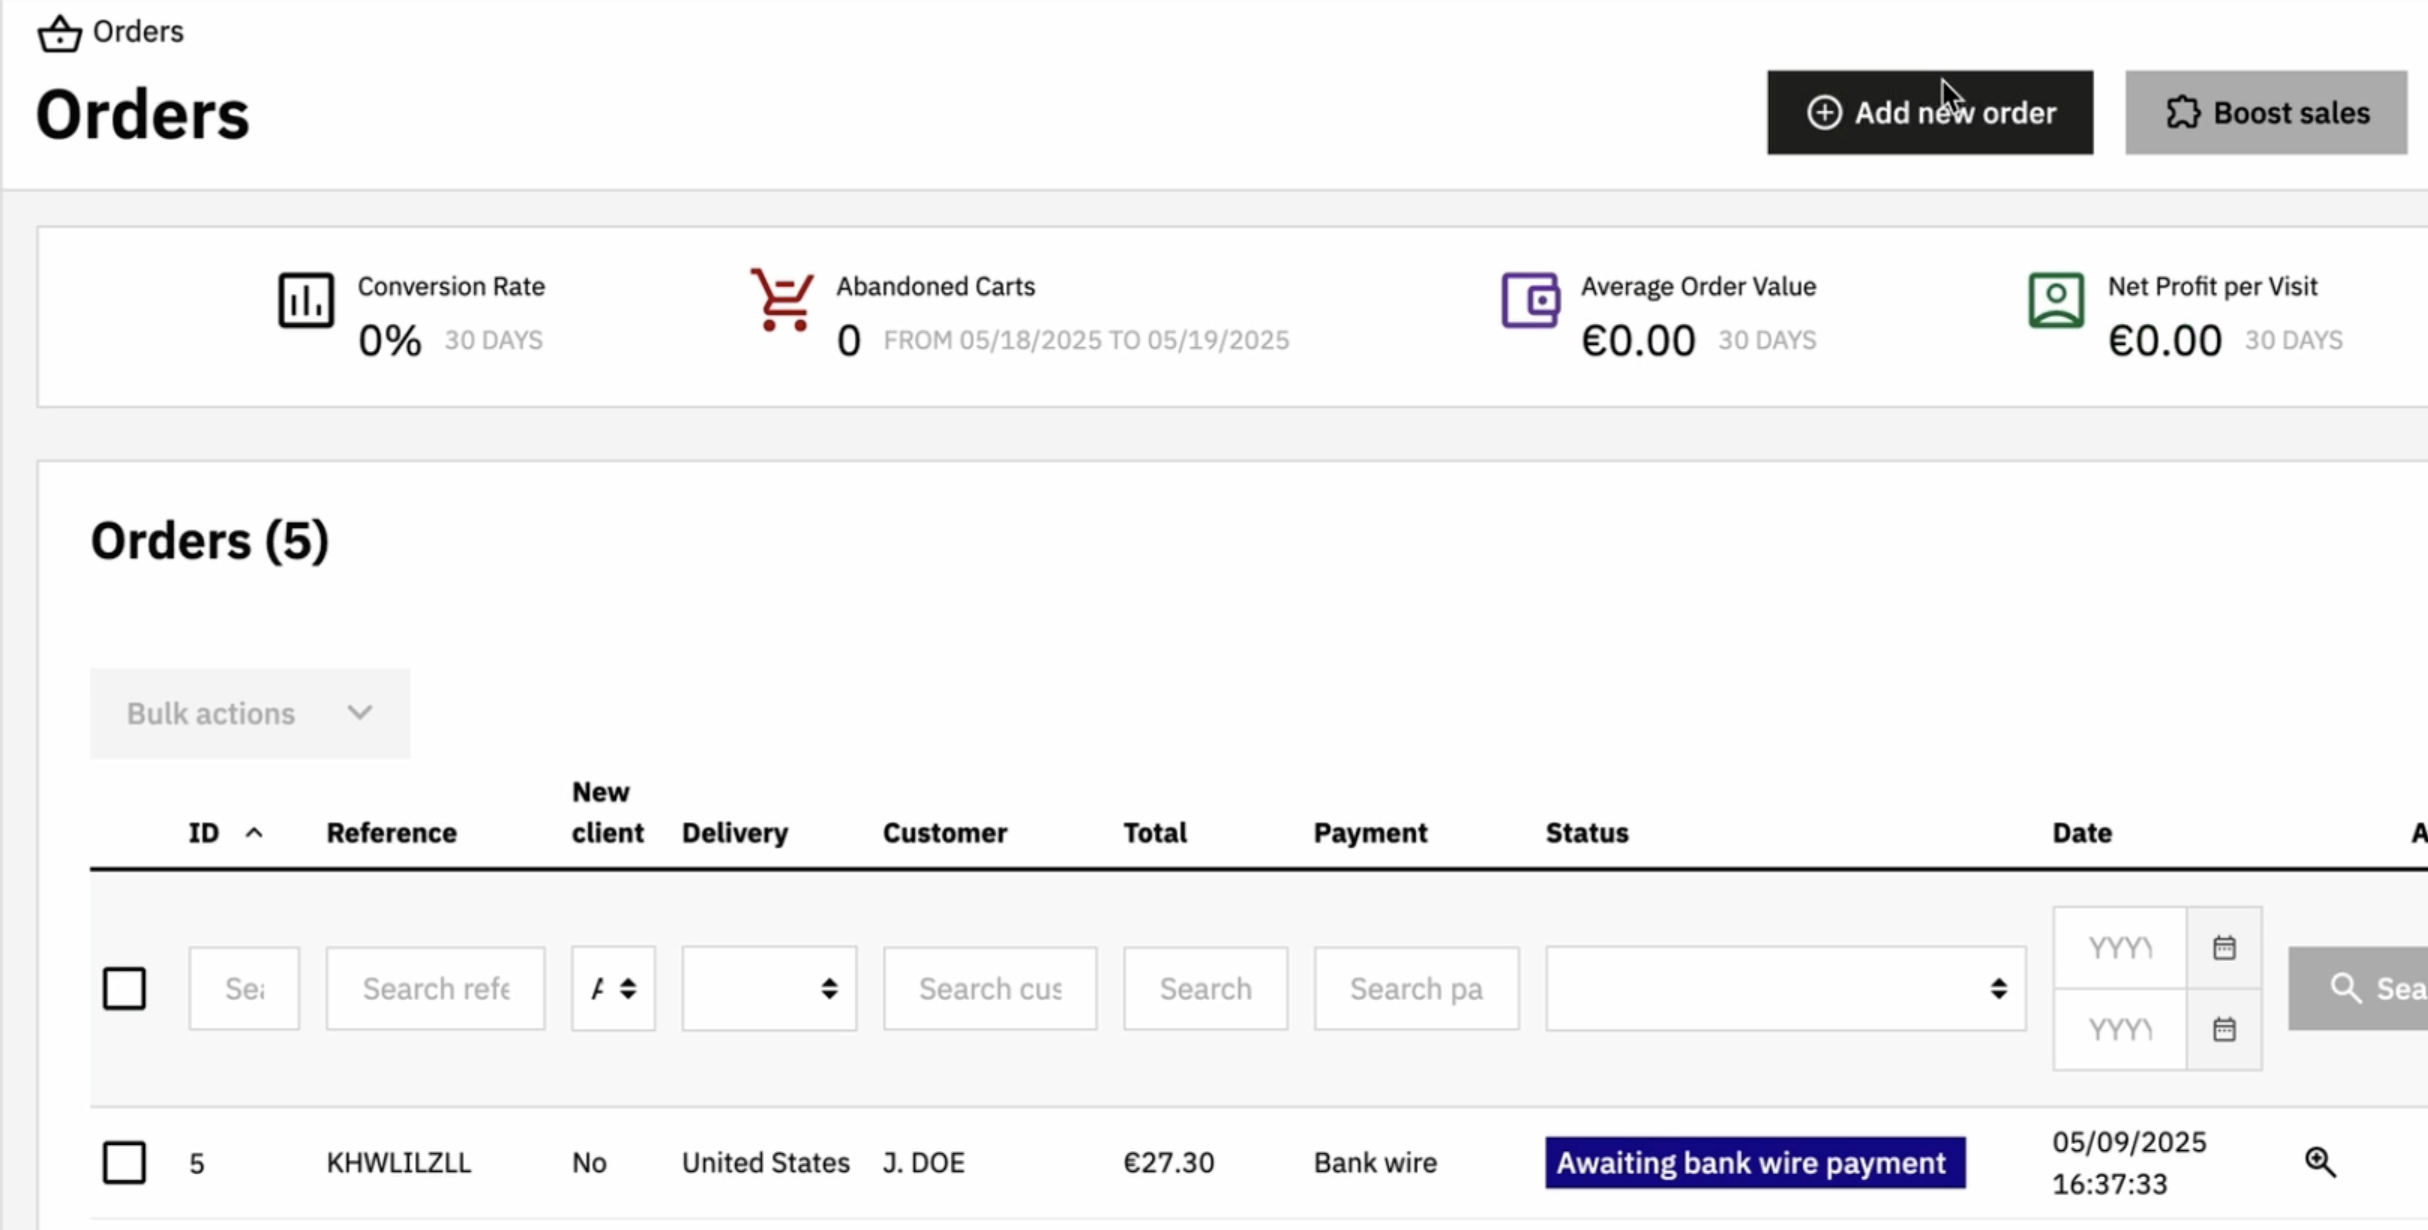Viewport: 2428px width, 1230px height.
Task: Click the Awaiting bank wire payment badge
Action: point(1755,1162)
